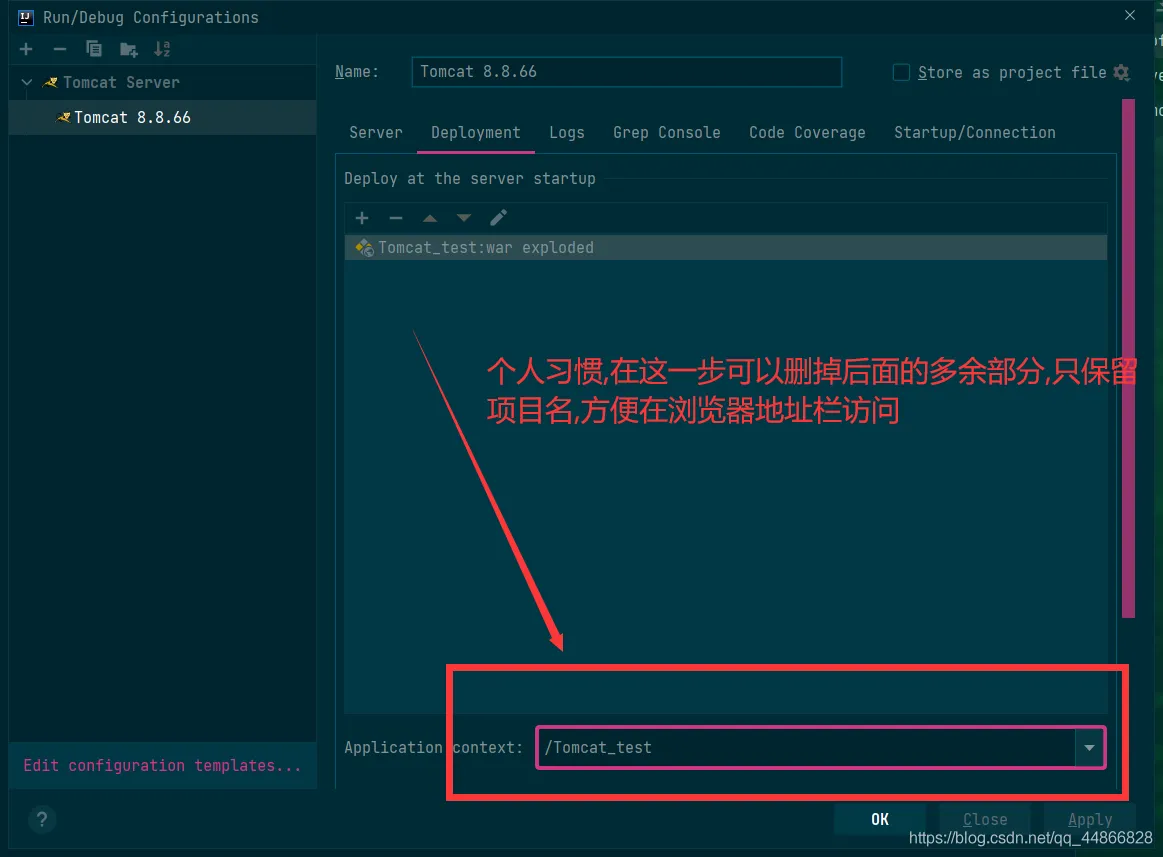This screenshot has height=857, width=1163.
Task: Switch to the Server tab
Action: coord(375,133)
